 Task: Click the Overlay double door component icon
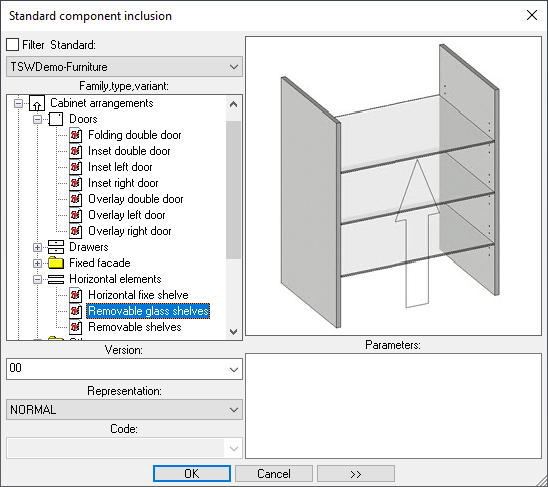[75, 199]
